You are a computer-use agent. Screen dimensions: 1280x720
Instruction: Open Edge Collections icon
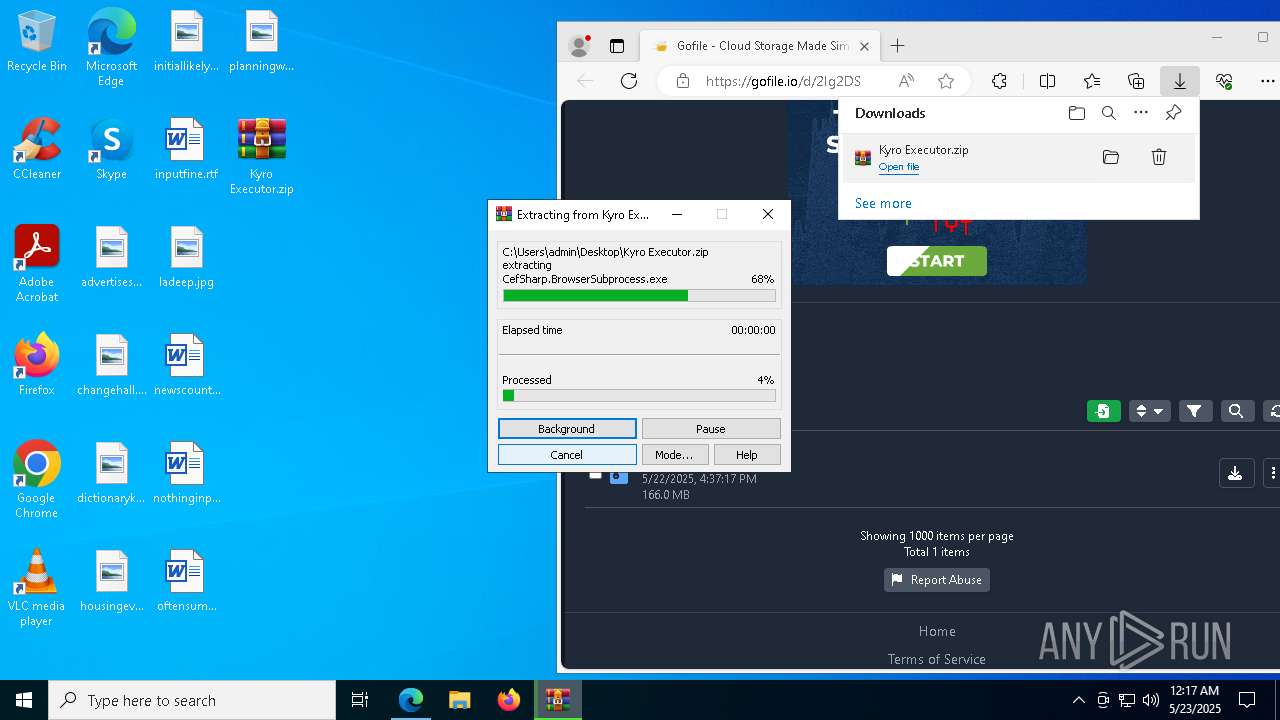tap(1136, 81)
